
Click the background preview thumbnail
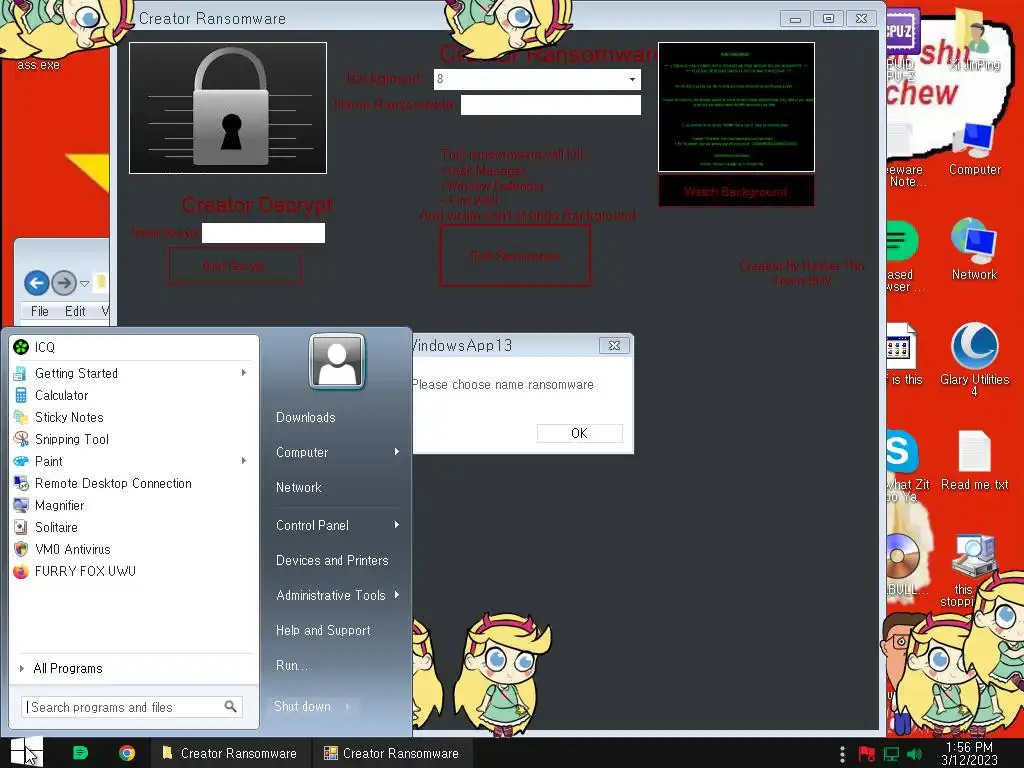(x=736, y=107)
